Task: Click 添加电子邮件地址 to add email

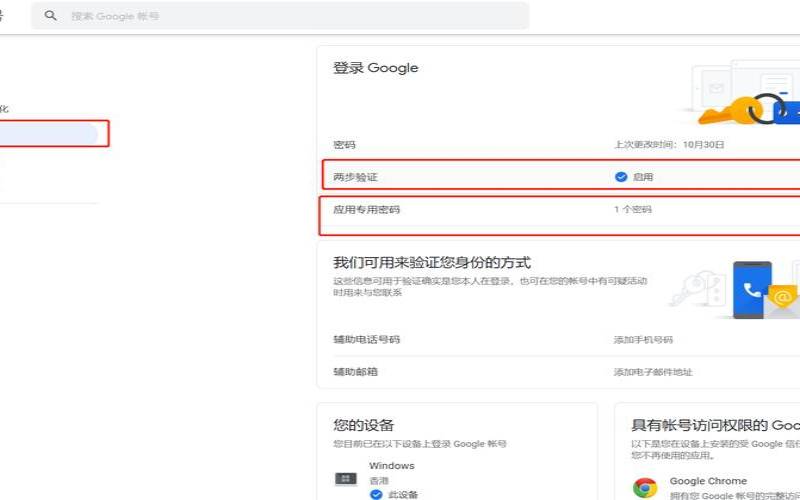Action: pos(653,372)
